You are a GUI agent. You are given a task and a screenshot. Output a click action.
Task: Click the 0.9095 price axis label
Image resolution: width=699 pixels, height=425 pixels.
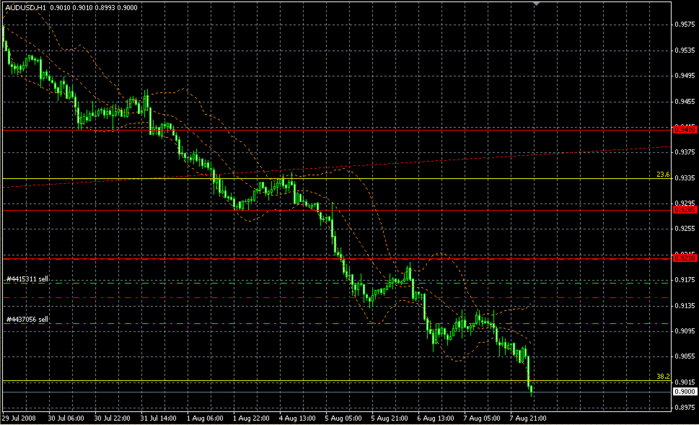pos(685,331)
